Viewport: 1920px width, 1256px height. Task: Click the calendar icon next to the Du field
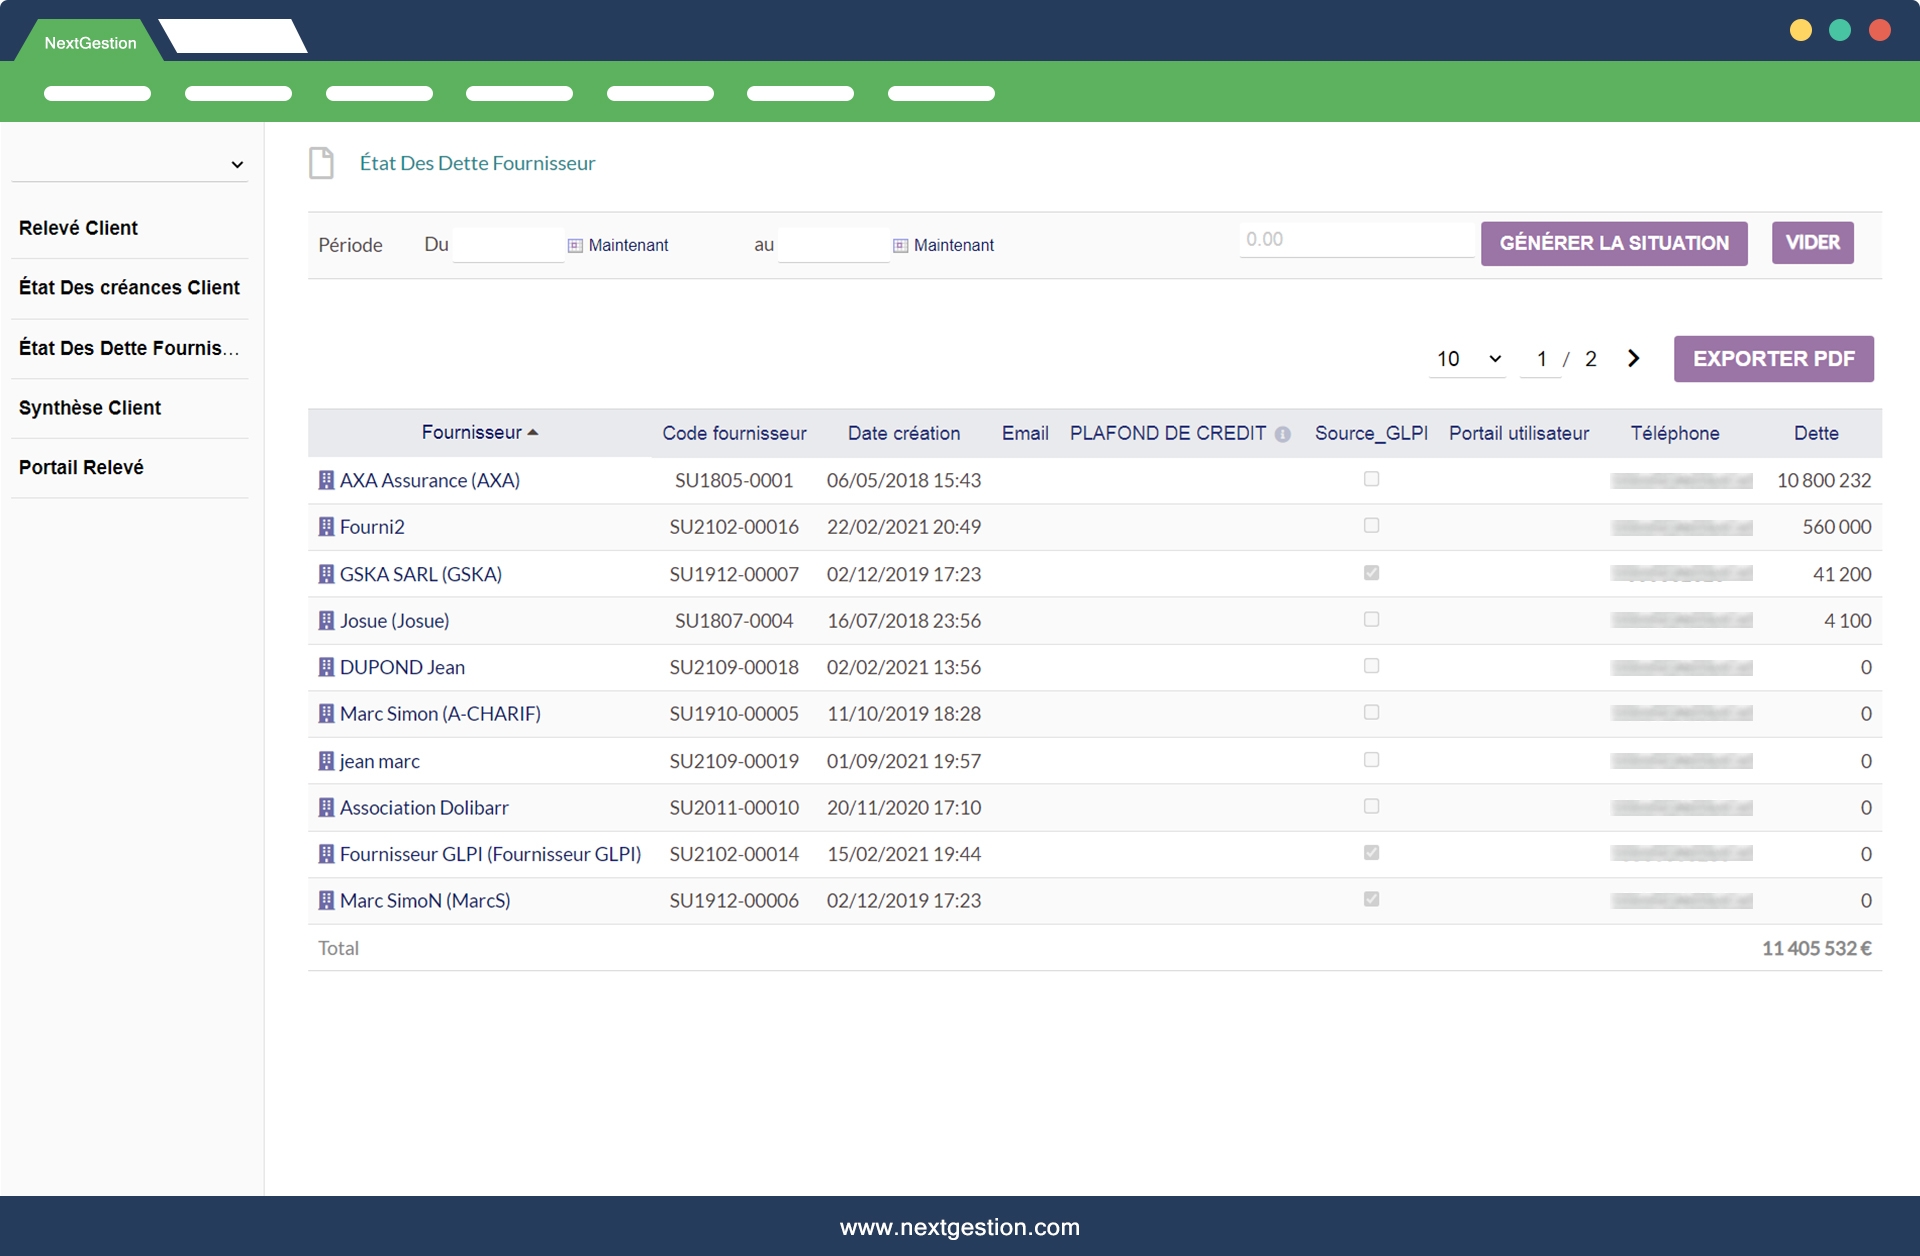[x=575, y=246]
